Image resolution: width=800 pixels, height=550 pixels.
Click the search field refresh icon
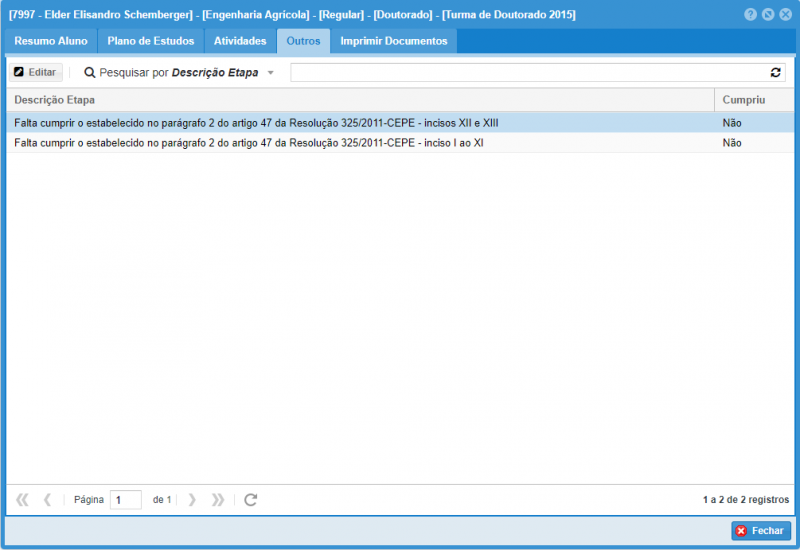(x=775, y=73)
